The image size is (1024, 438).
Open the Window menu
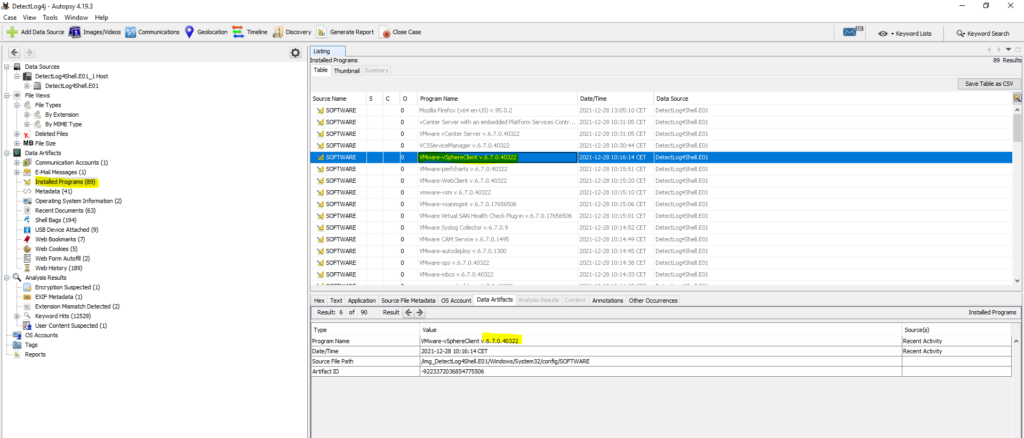click(x=76, y=18)
